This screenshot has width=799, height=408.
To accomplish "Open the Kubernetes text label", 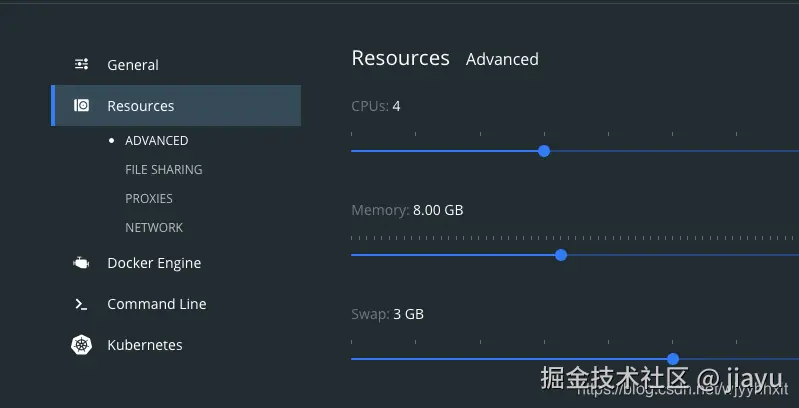I will click(x=145, y=345).
